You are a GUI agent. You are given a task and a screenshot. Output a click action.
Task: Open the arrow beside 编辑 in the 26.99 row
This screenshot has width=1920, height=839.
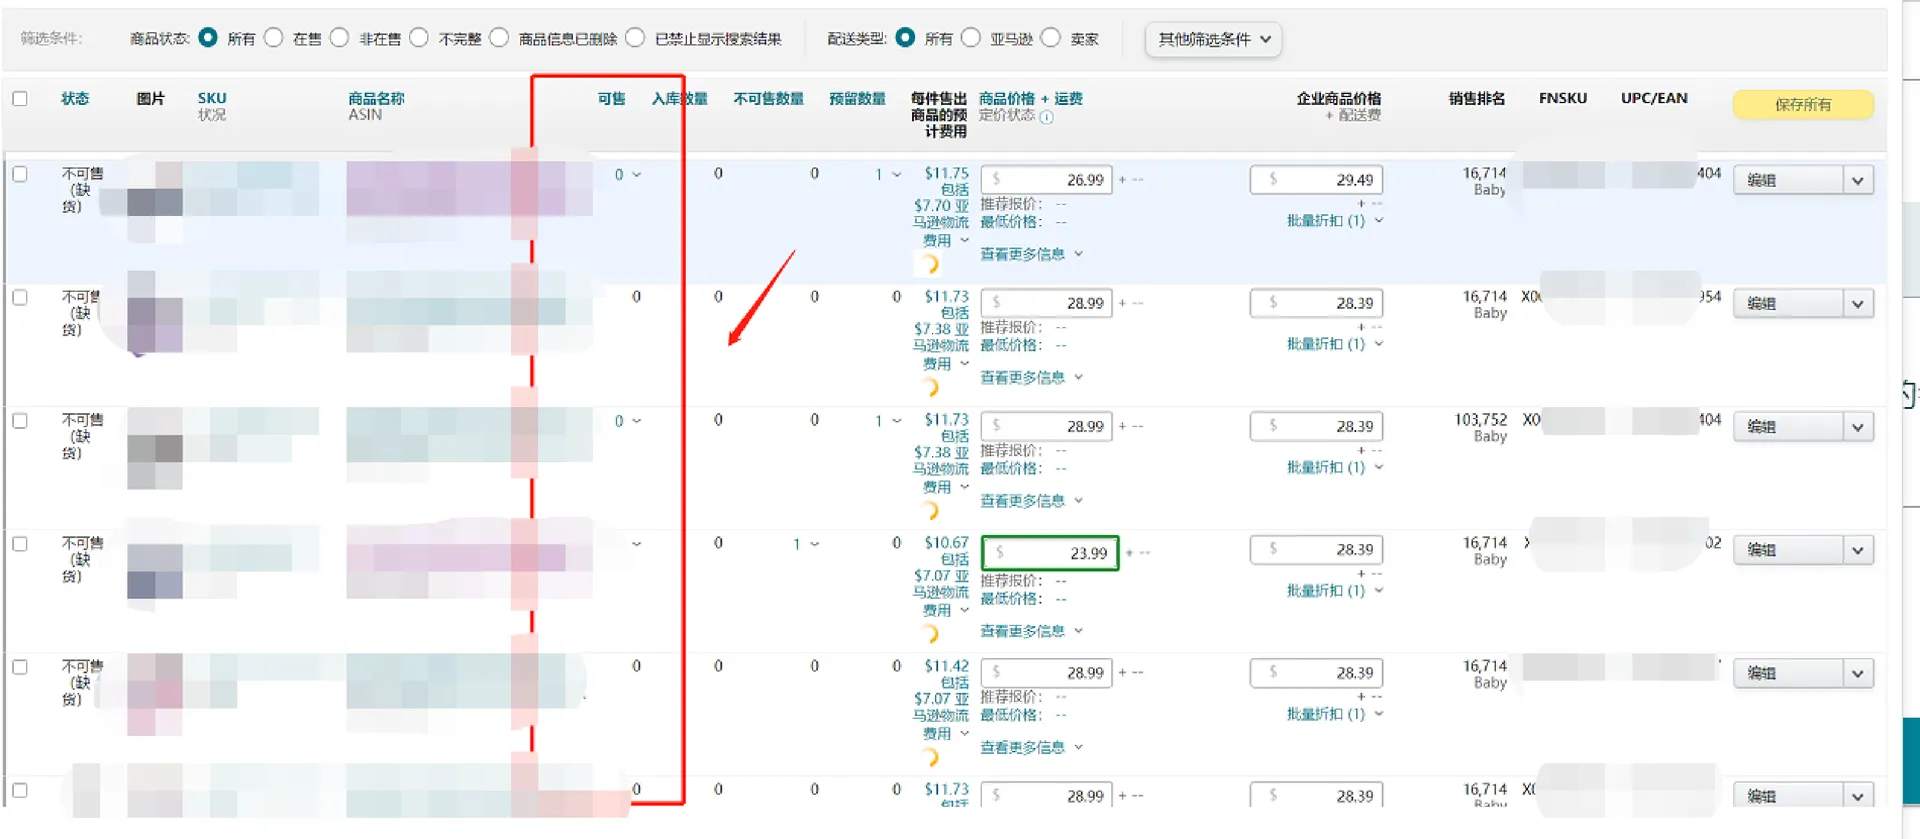(x=1858, y=181)
